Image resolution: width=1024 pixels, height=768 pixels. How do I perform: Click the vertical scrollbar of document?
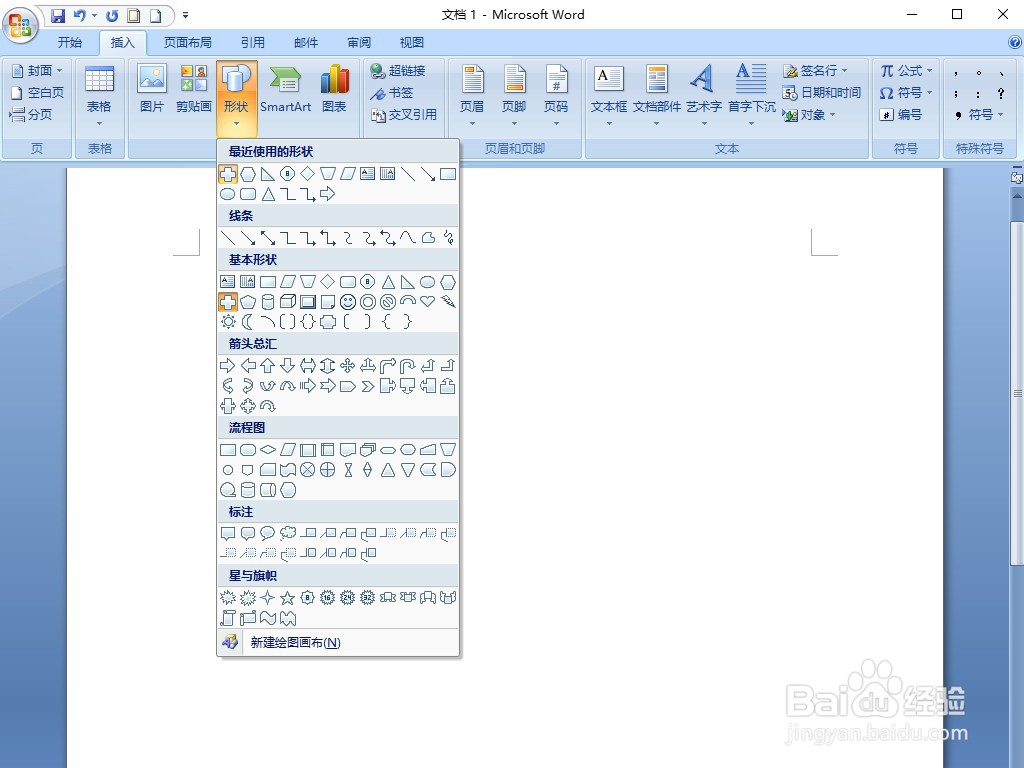pos(1017,392)
